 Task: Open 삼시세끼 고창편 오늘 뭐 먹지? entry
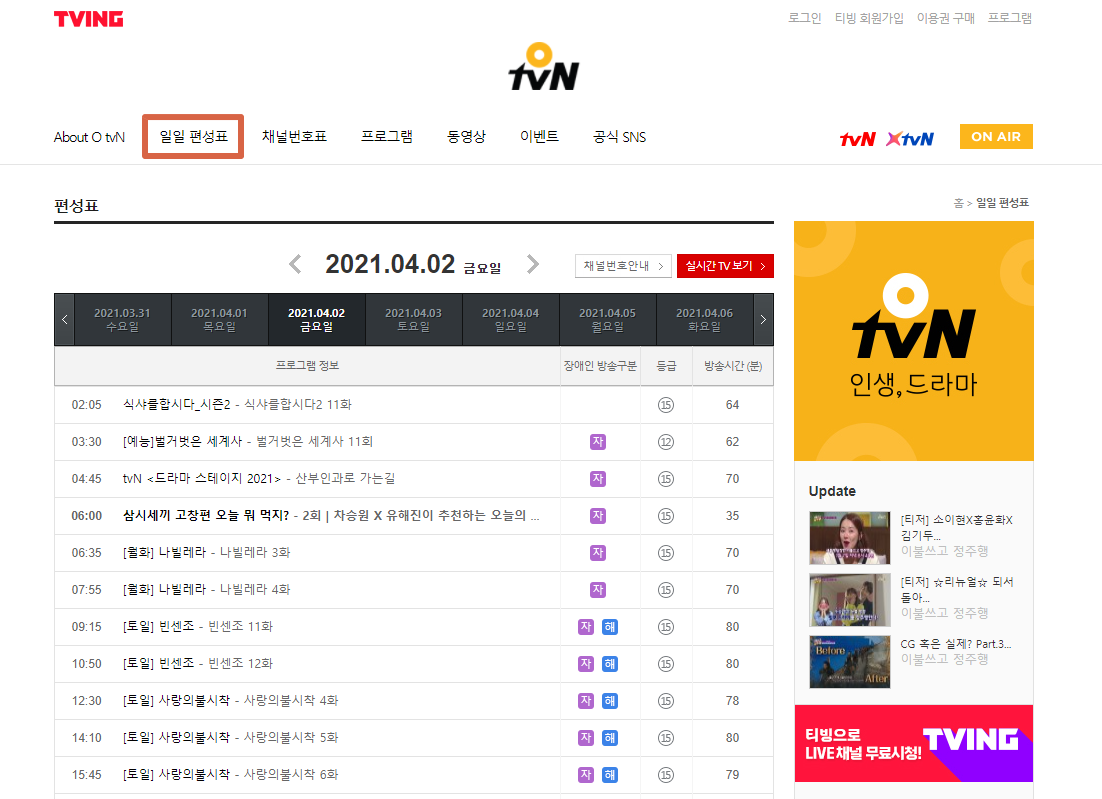[x=331, y=516]
